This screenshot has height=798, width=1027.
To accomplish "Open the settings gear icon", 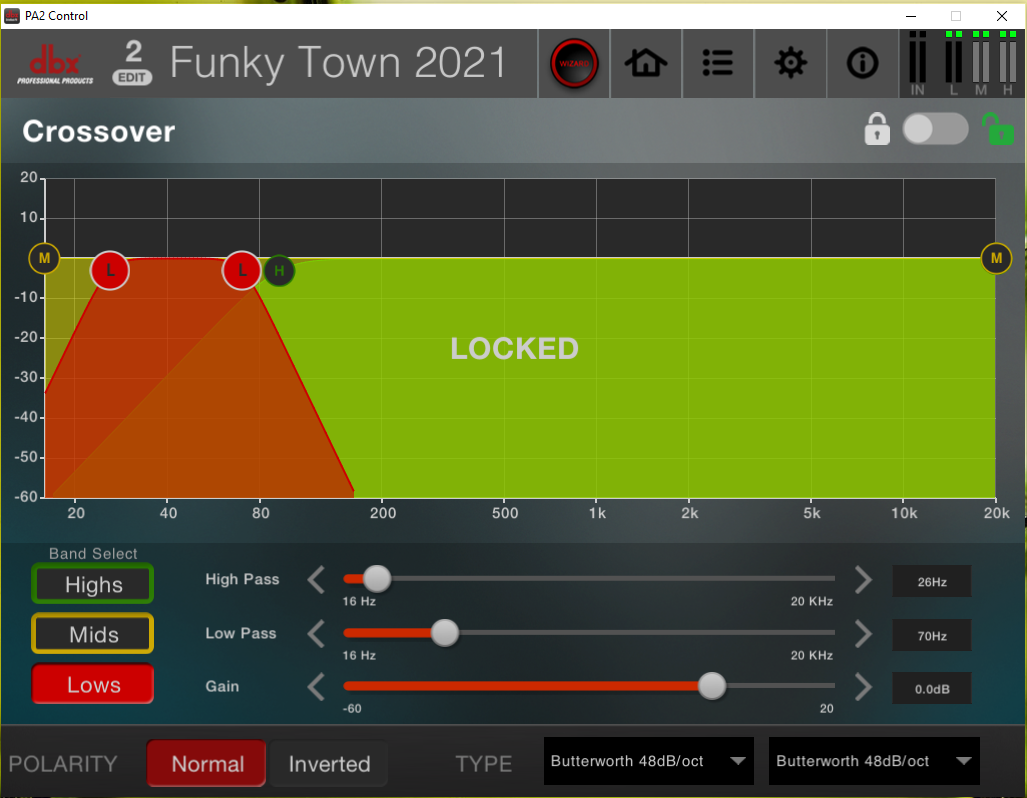I will [x=790, y=64].
